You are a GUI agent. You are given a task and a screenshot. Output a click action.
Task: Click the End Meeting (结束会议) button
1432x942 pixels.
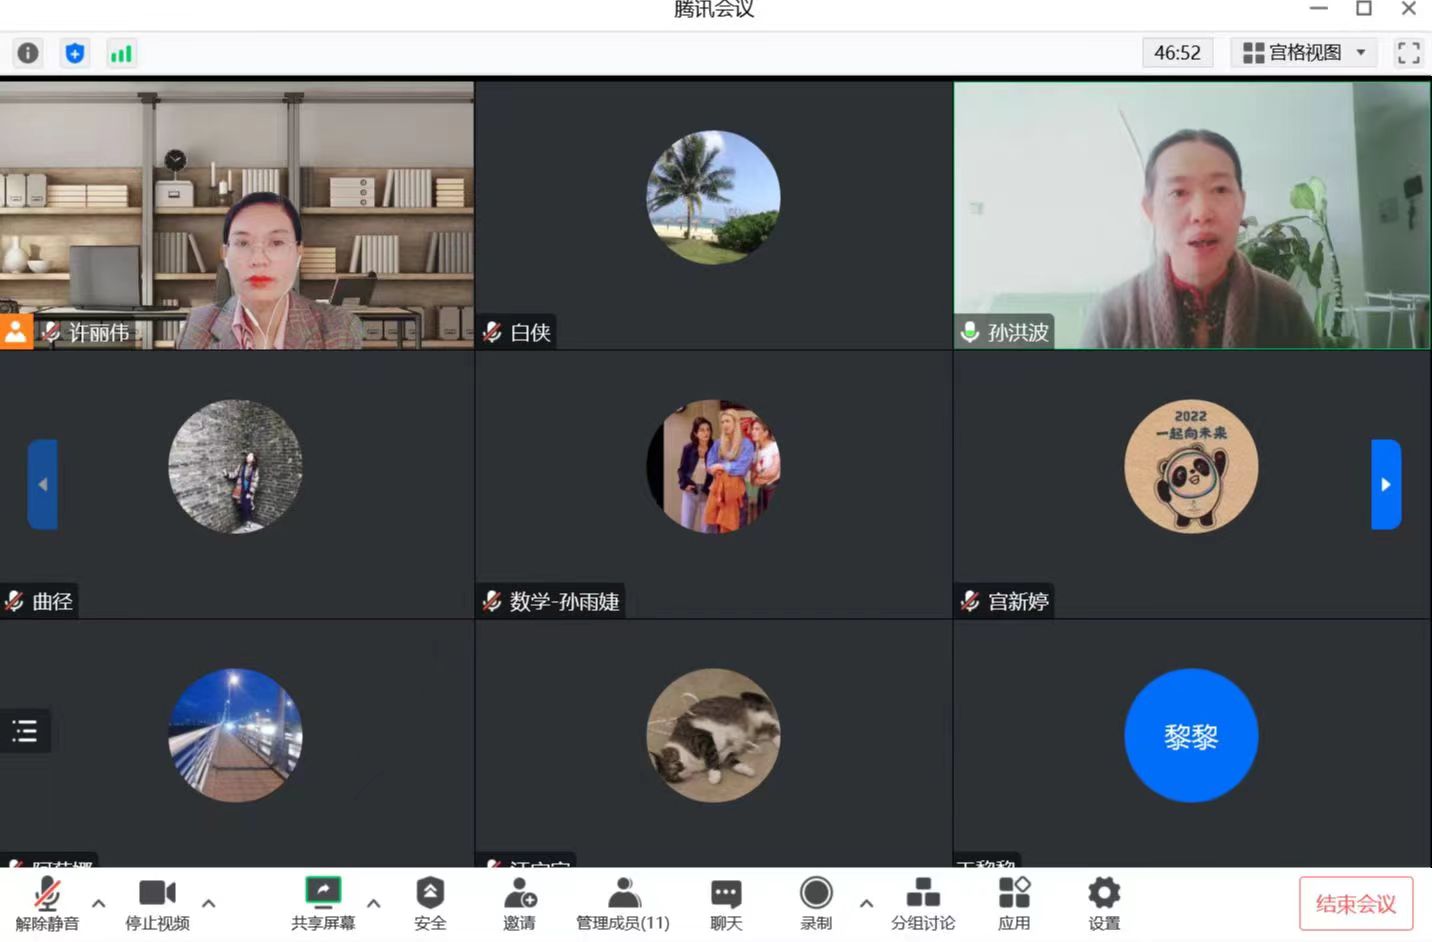tap(1355, 904)
